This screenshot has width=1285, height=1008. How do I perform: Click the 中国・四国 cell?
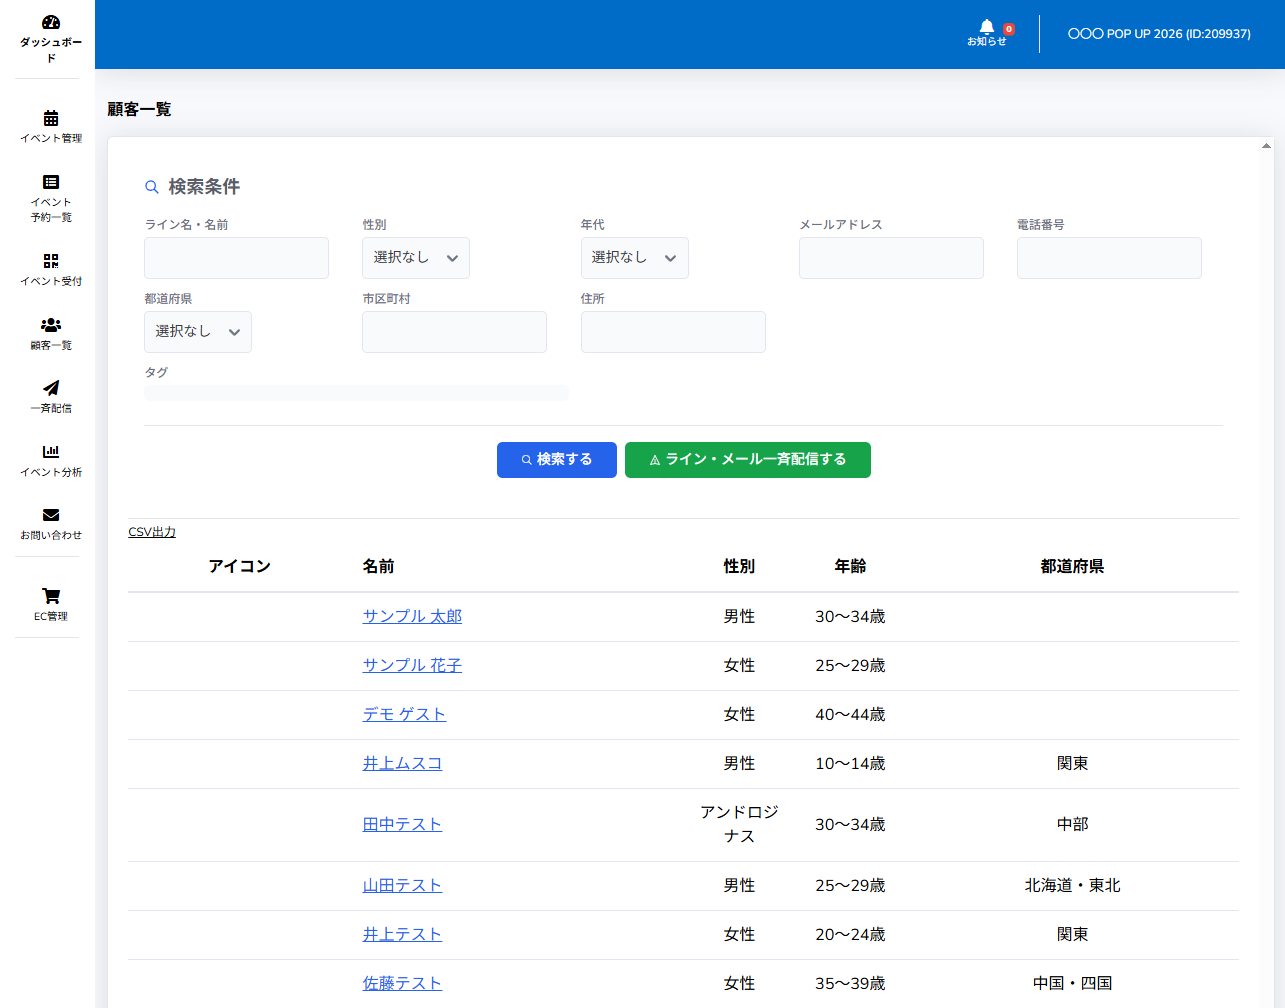pyautogui.click(x=1072, y=983)
